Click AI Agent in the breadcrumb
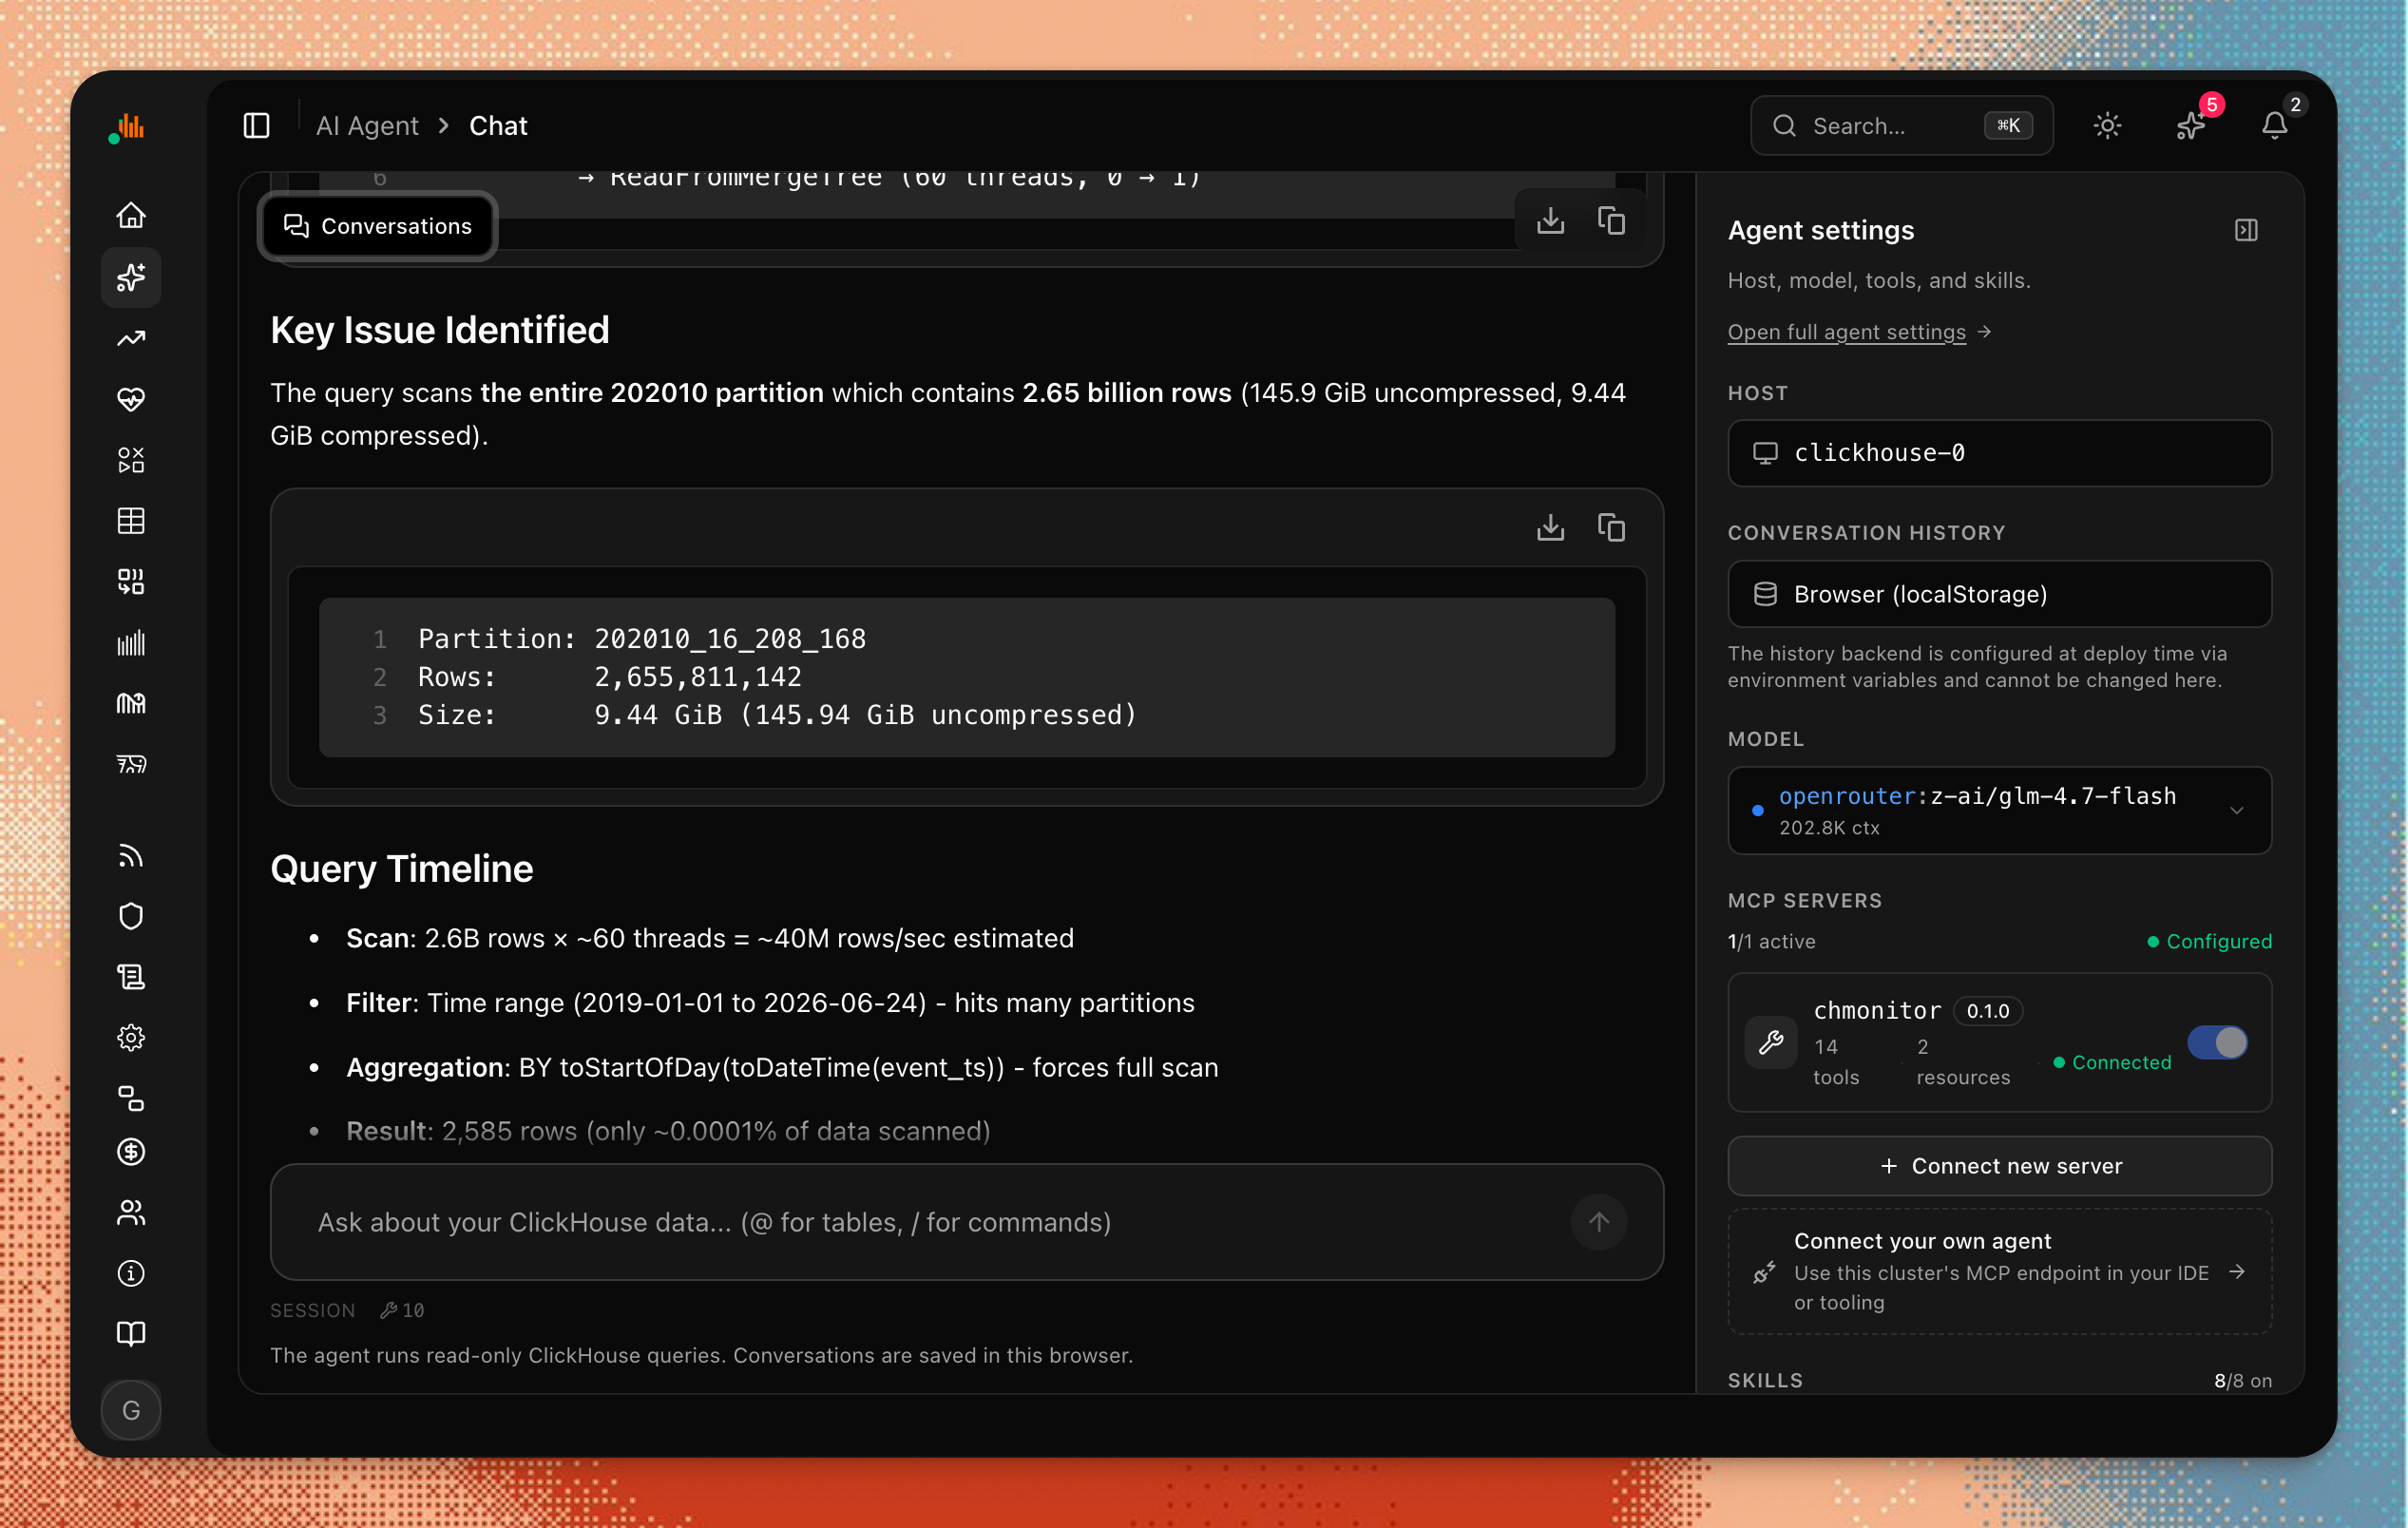Viewport: 2408px width, 1528px height. pos(367,126)
